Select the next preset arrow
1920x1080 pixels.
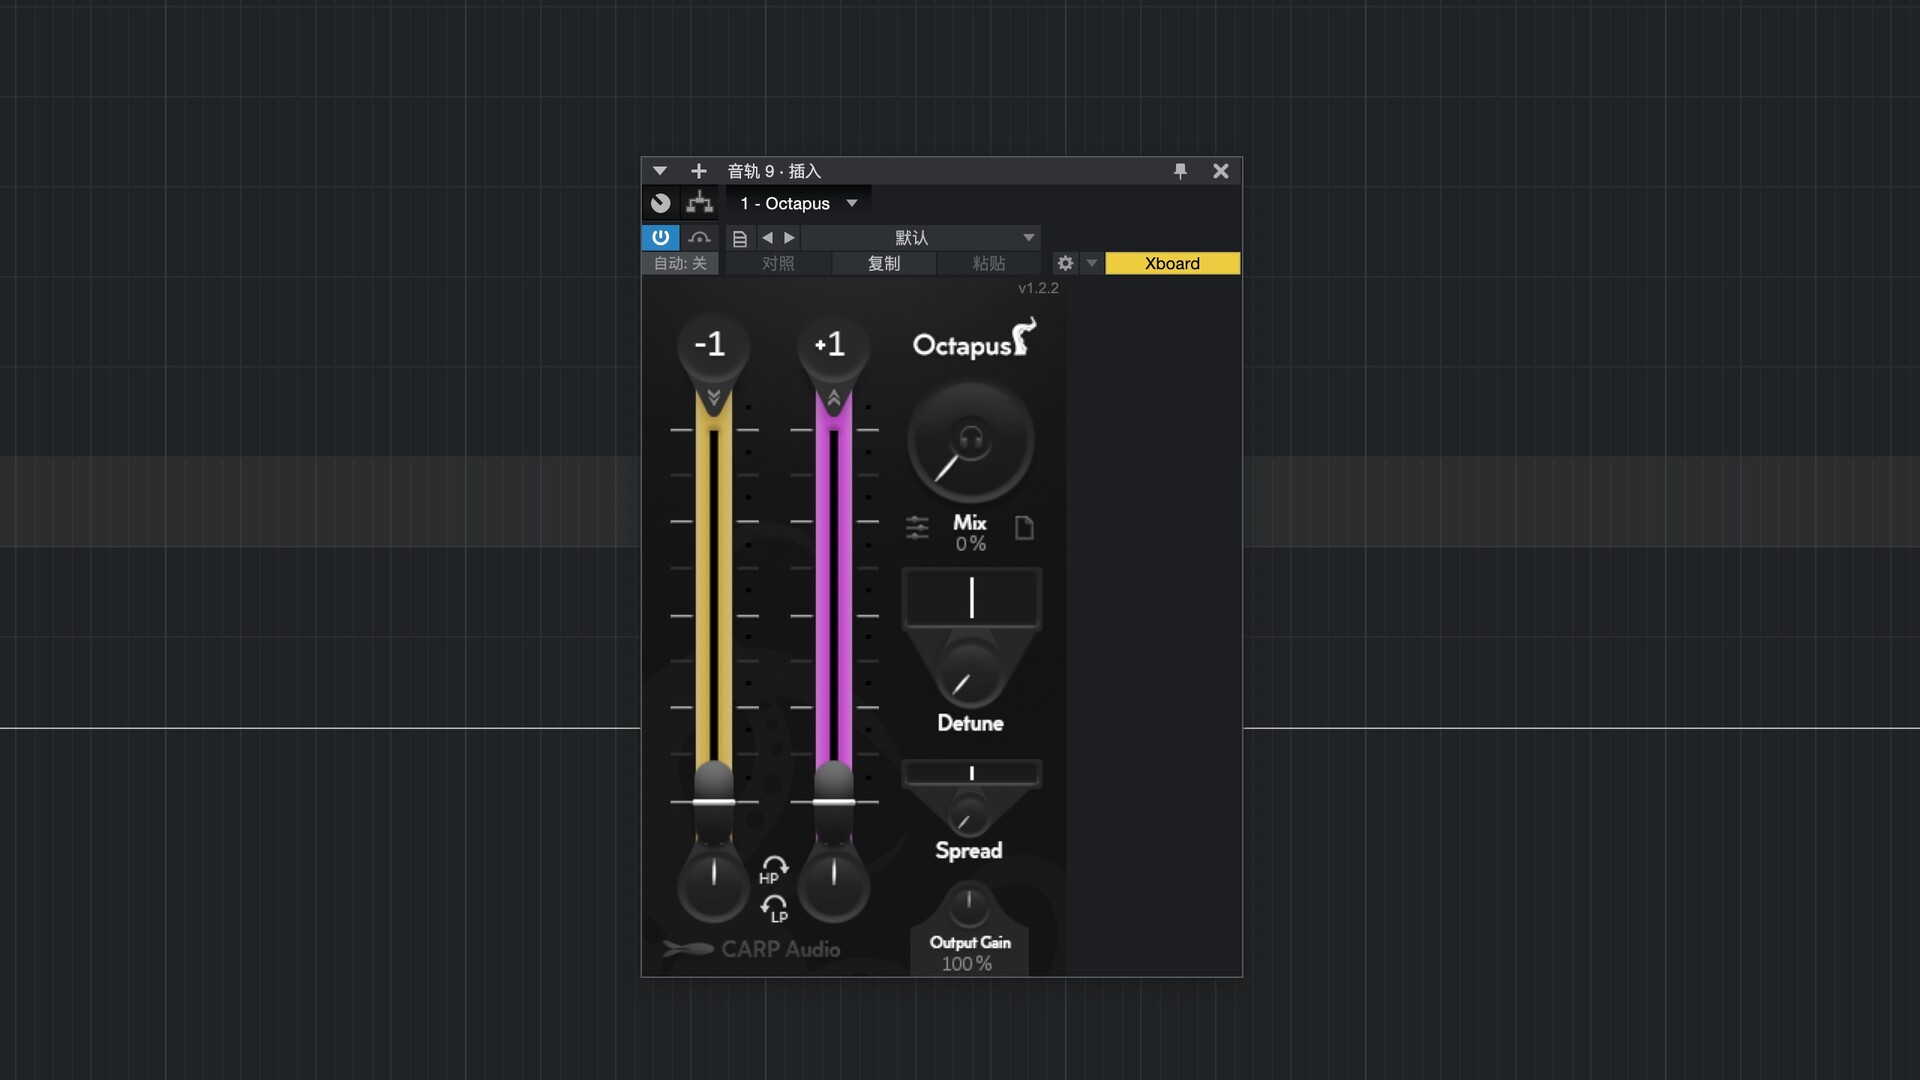[x=789, y=238]
